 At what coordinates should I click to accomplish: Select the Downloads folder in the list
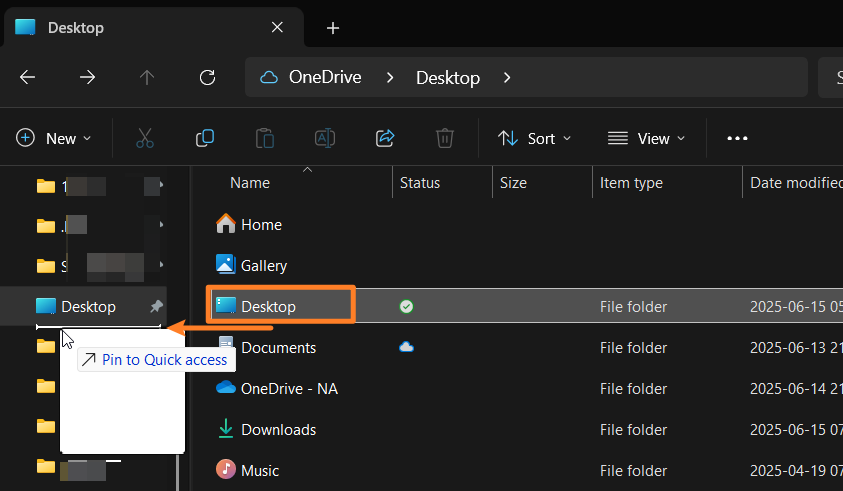278,430
